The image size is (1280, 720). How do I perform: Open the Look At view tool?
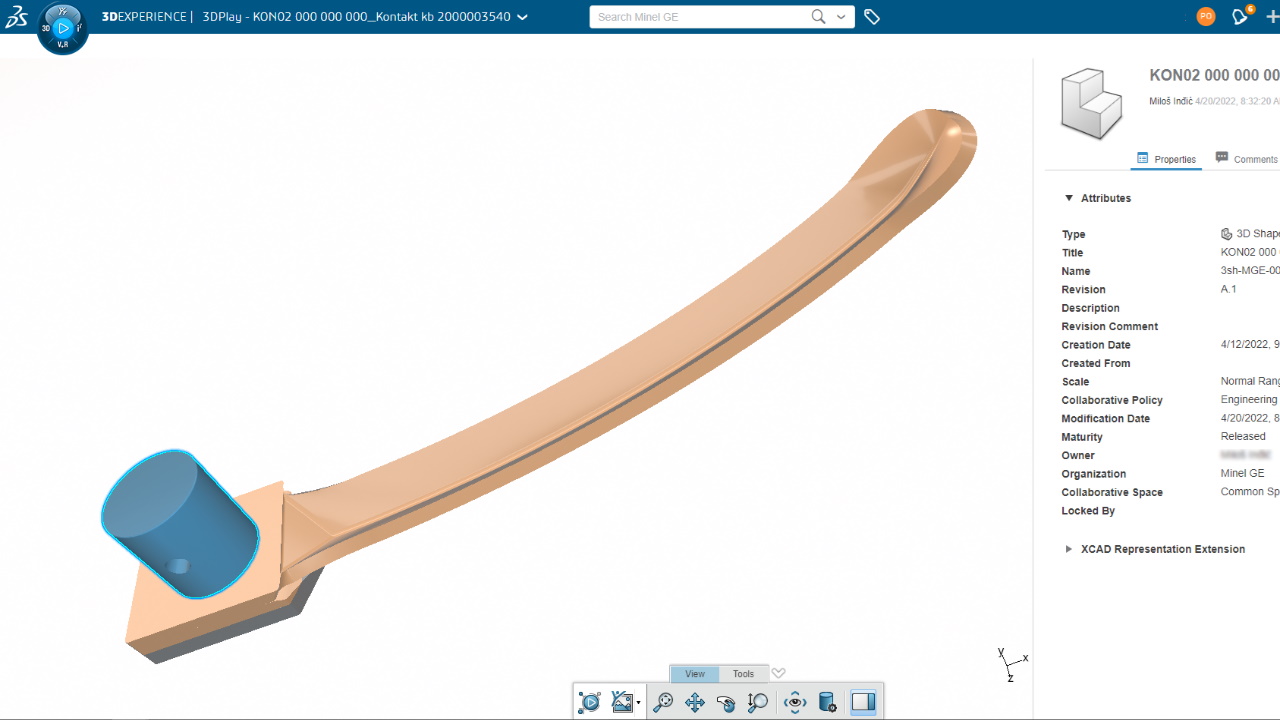pyautogui.click(x=795, y=702)
